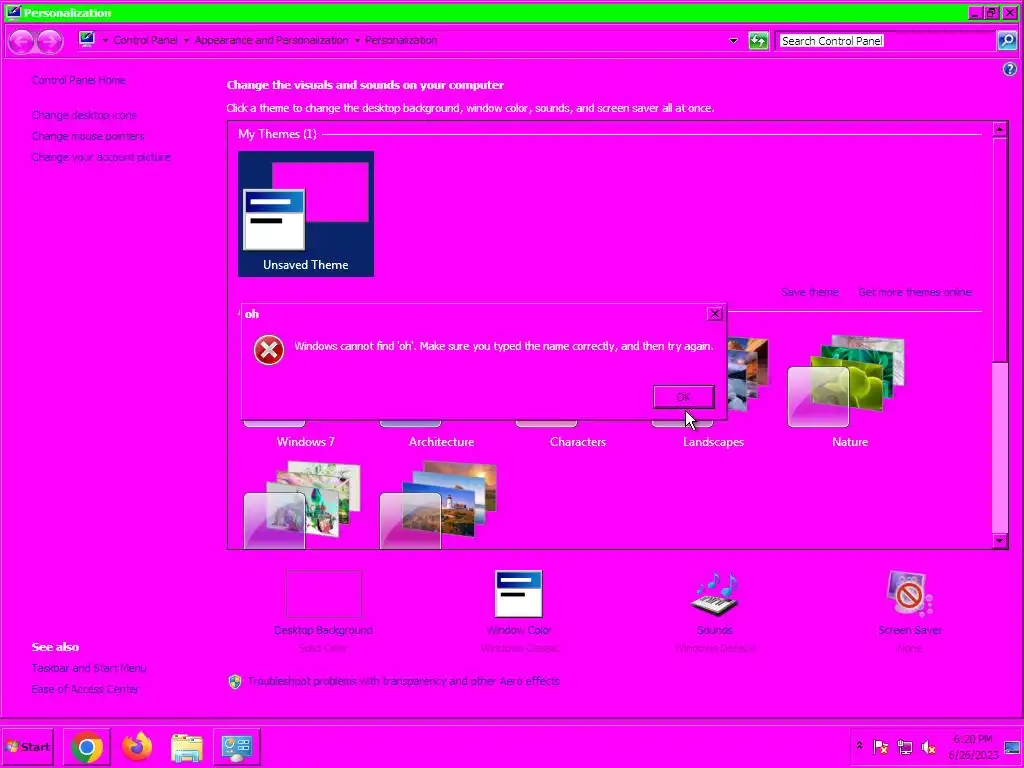1024x768 pixels.
Task: Open Help with the question mark icon
Action: tap(1010, 69)
